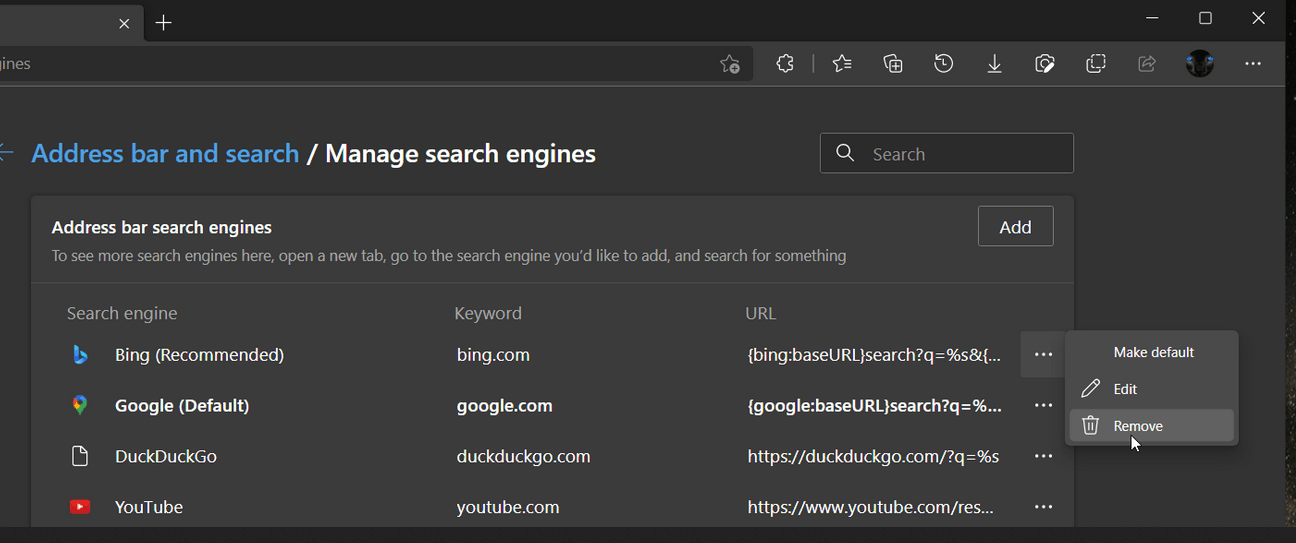
Task: Click the Bing baseURL search URL
Action: (x=874, y=355)
